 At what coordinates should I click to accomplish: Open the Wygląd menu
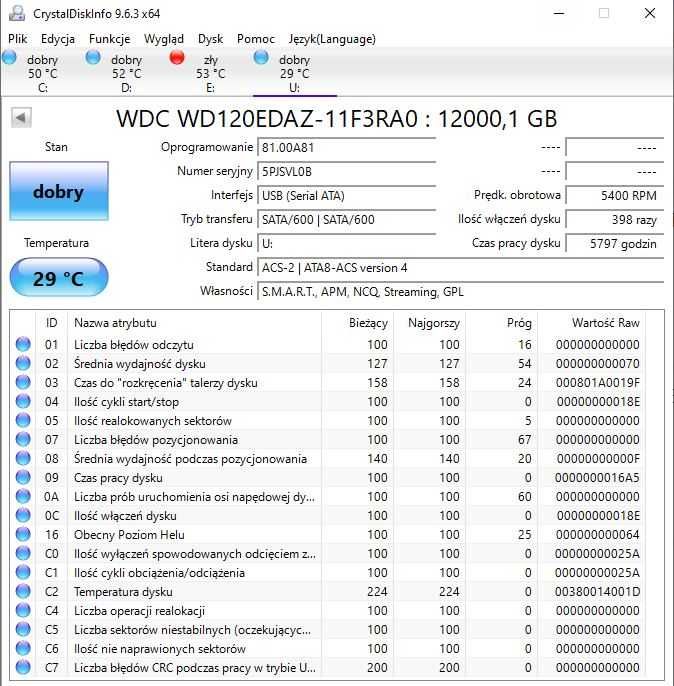point(164,39)
